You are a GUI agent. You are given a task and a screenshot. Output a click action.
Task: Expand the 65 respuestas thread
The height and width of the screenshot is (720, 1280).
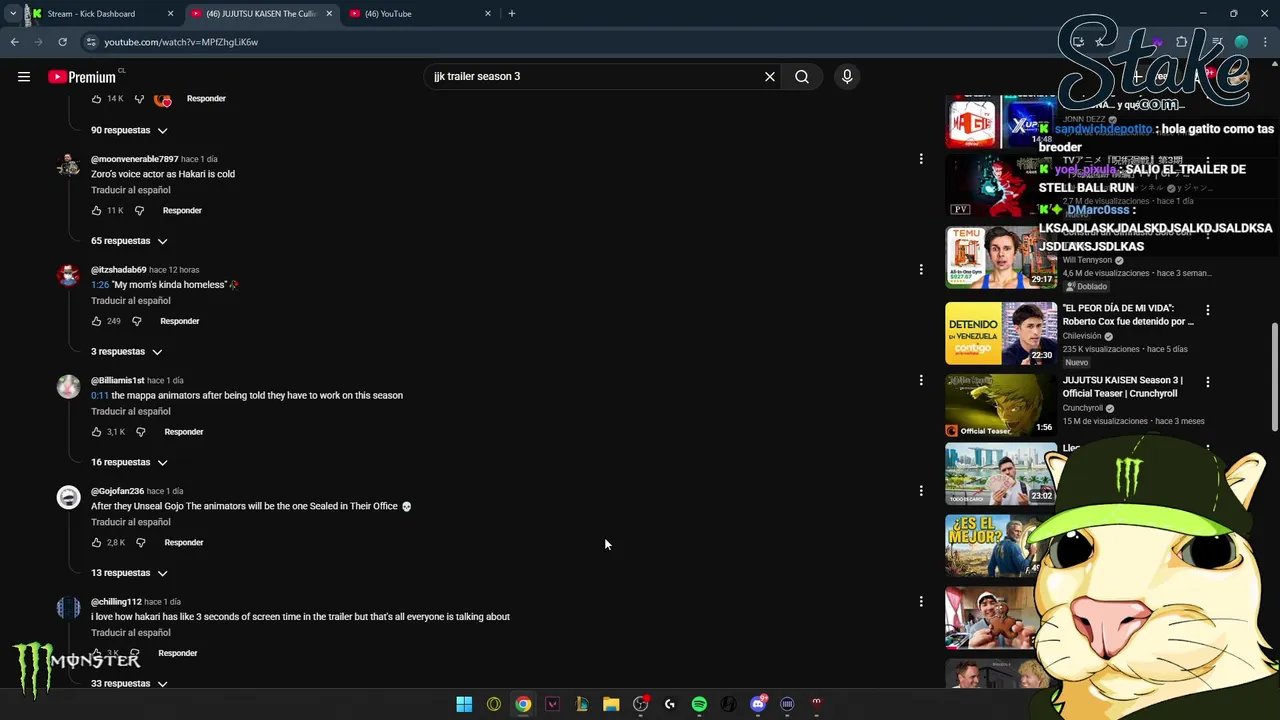point(129,241)
